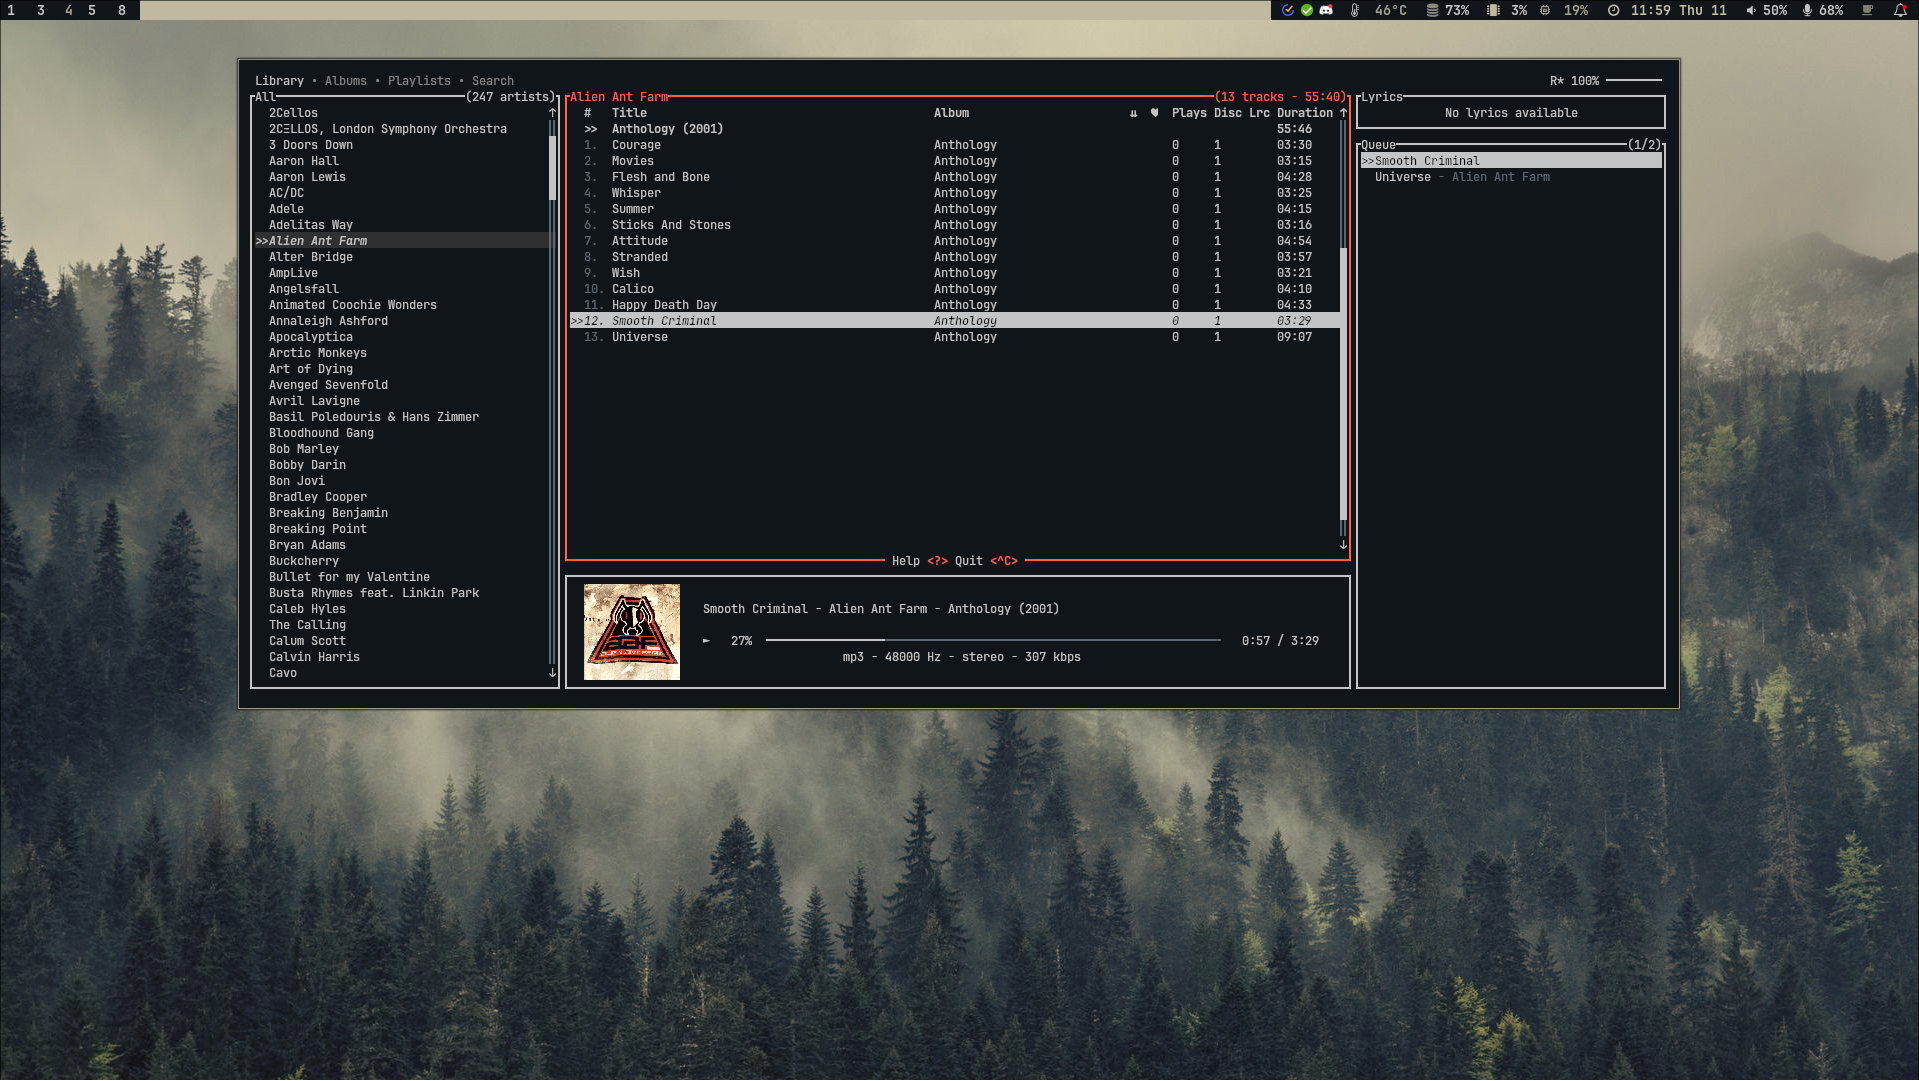This screenshot has height=1081, width=1919.
Task: Click the RAM memory chip icon
Action: [x=1493, y=10]
